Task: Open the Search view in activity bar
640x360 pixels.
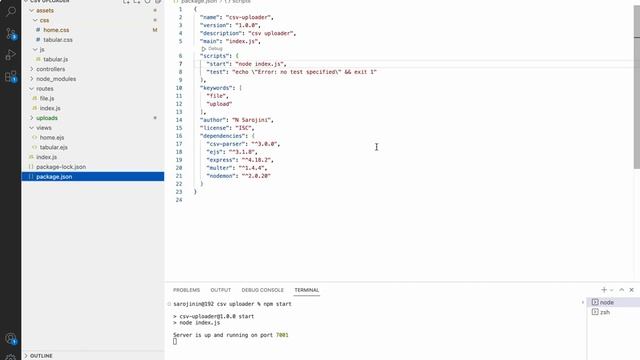Action: 11,11
